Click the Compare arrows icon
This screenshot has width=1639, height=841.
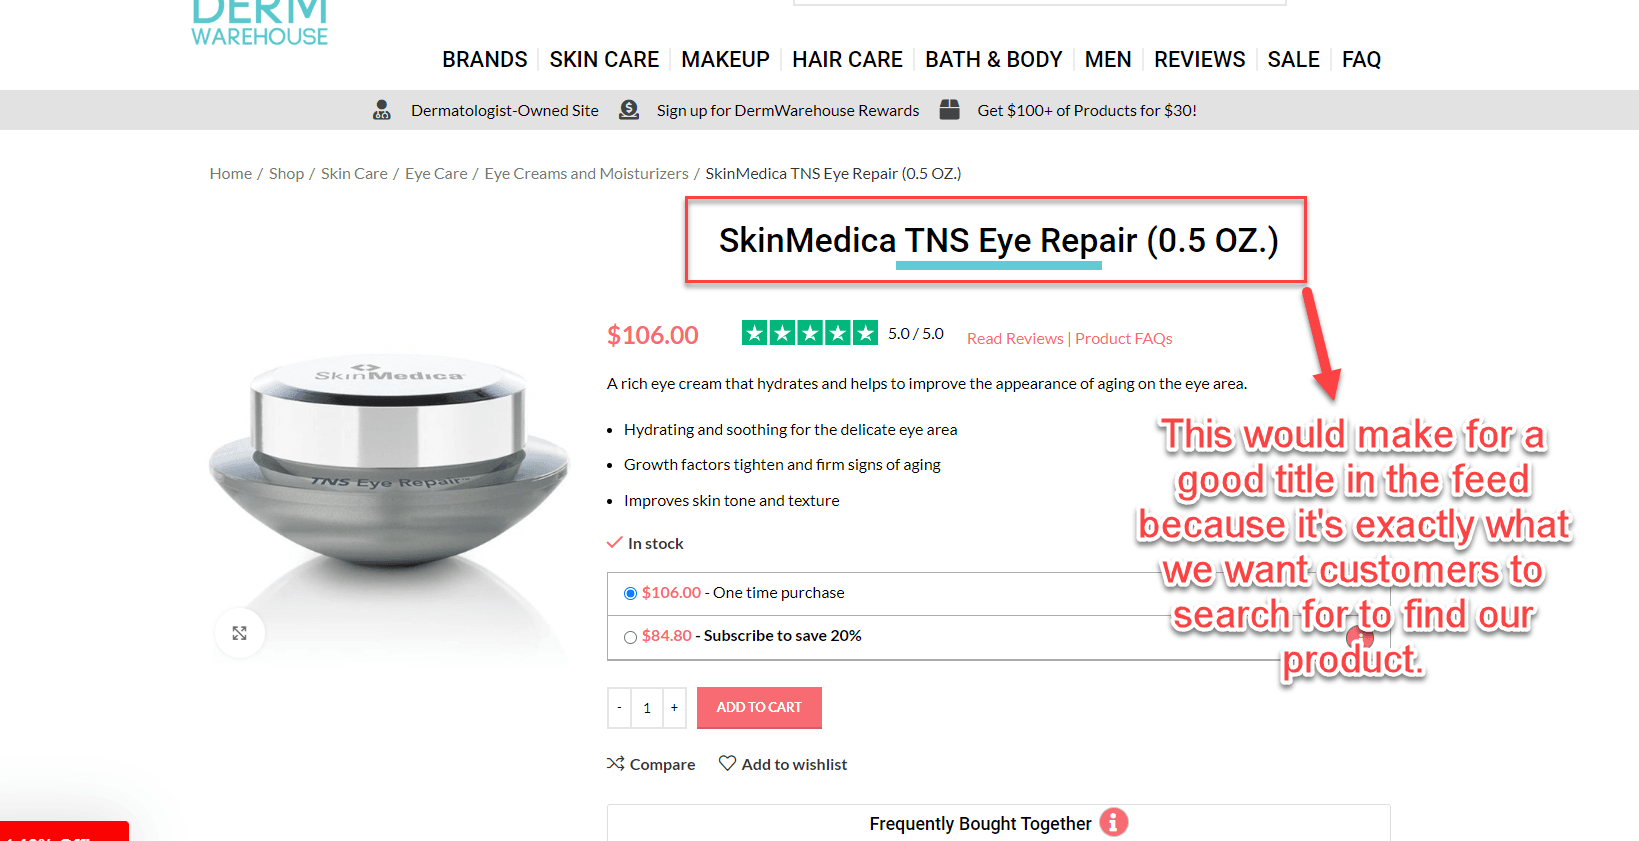pos(615,763)
